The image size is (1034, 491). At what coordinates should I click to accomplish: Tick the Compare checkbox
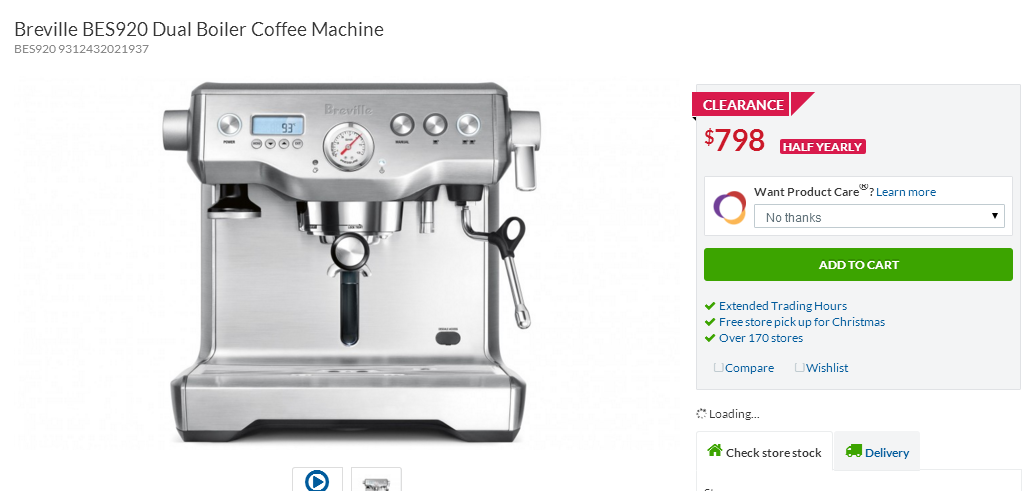(718, 367)
